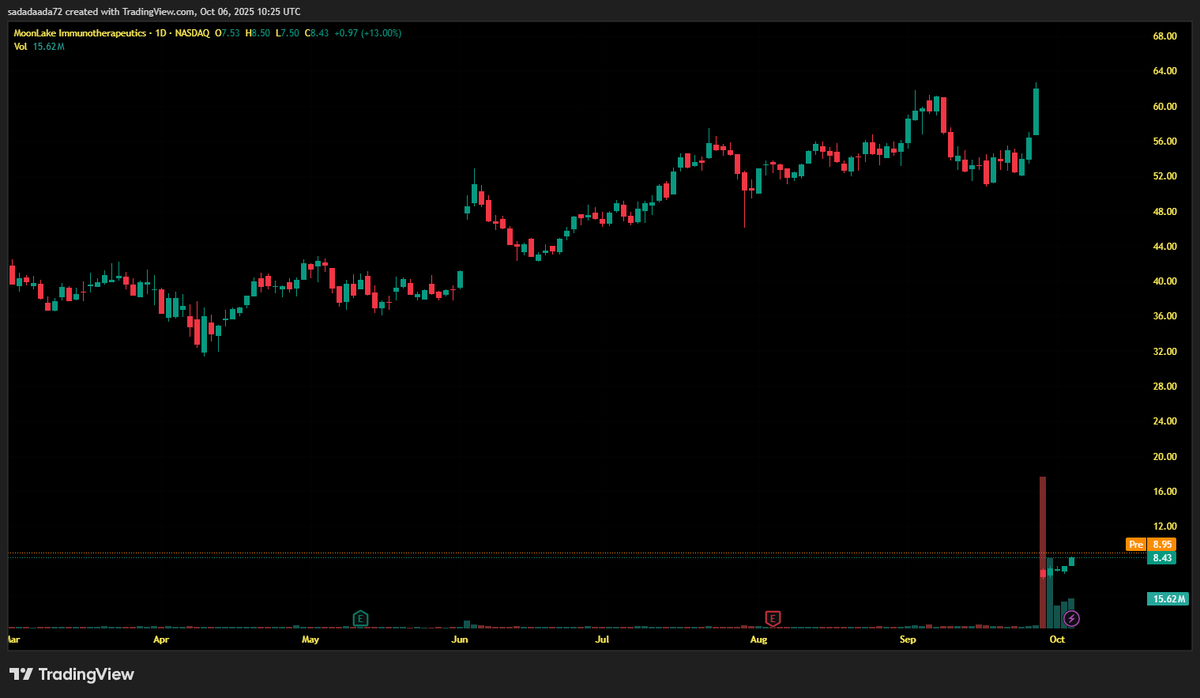Click the 16.00 price axis label

pyautogui.click(x=1164, y=491)
